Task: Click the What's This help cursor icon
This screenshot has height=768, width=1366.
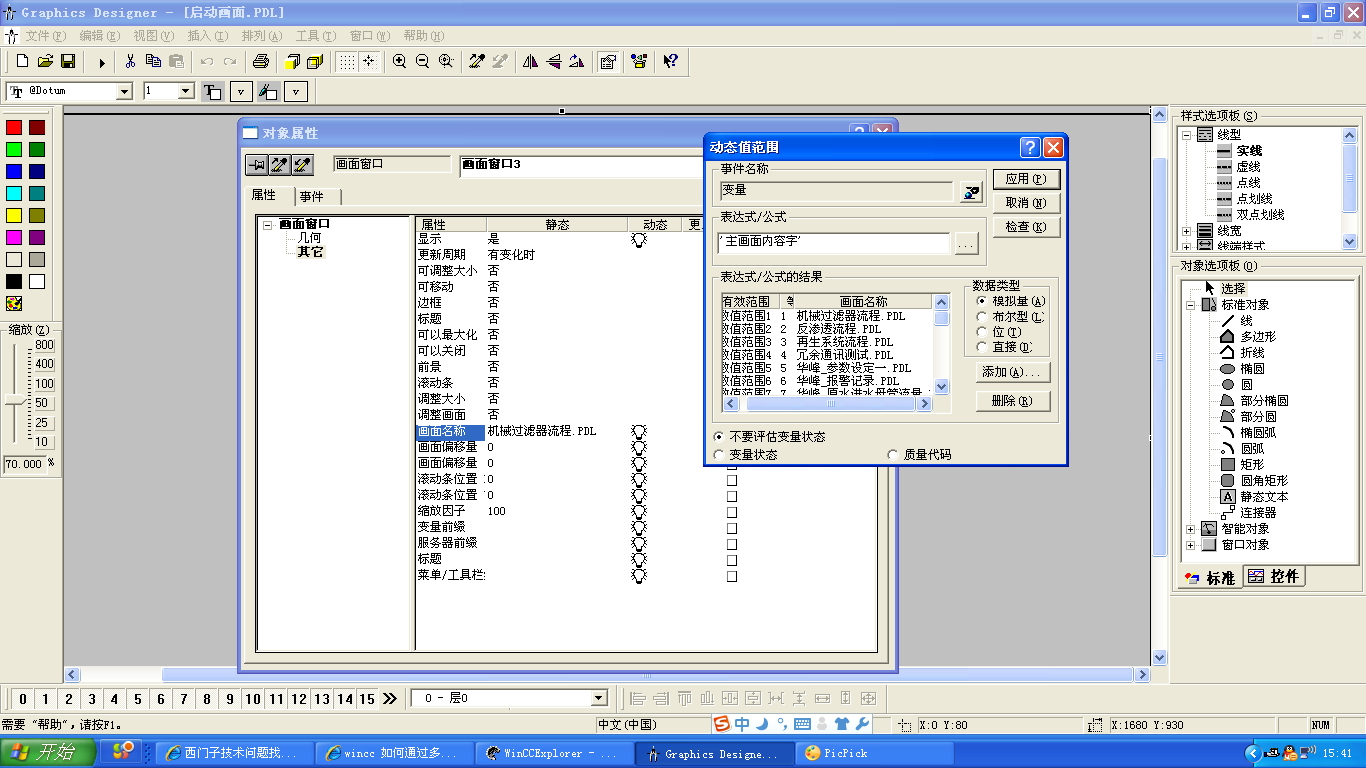Action: coord(671,61)
